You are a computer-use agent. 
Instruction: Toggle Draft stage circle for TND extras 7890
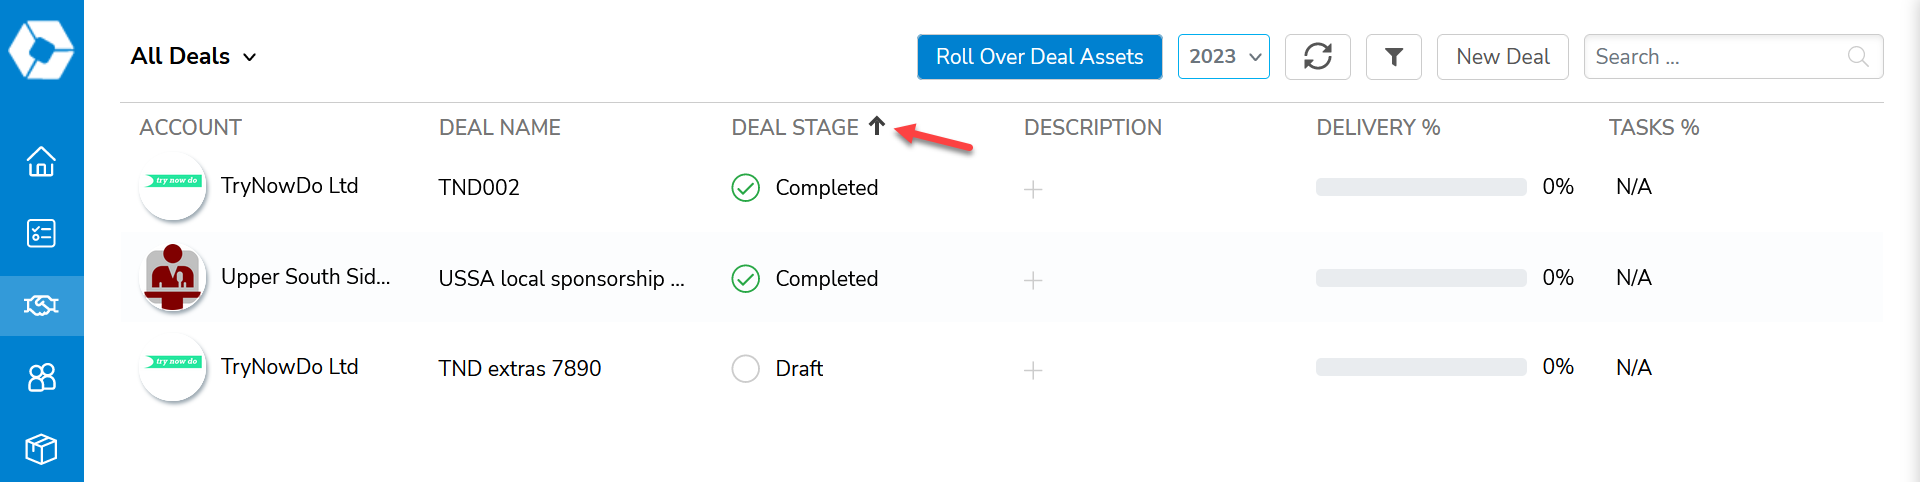pos(746,369)
